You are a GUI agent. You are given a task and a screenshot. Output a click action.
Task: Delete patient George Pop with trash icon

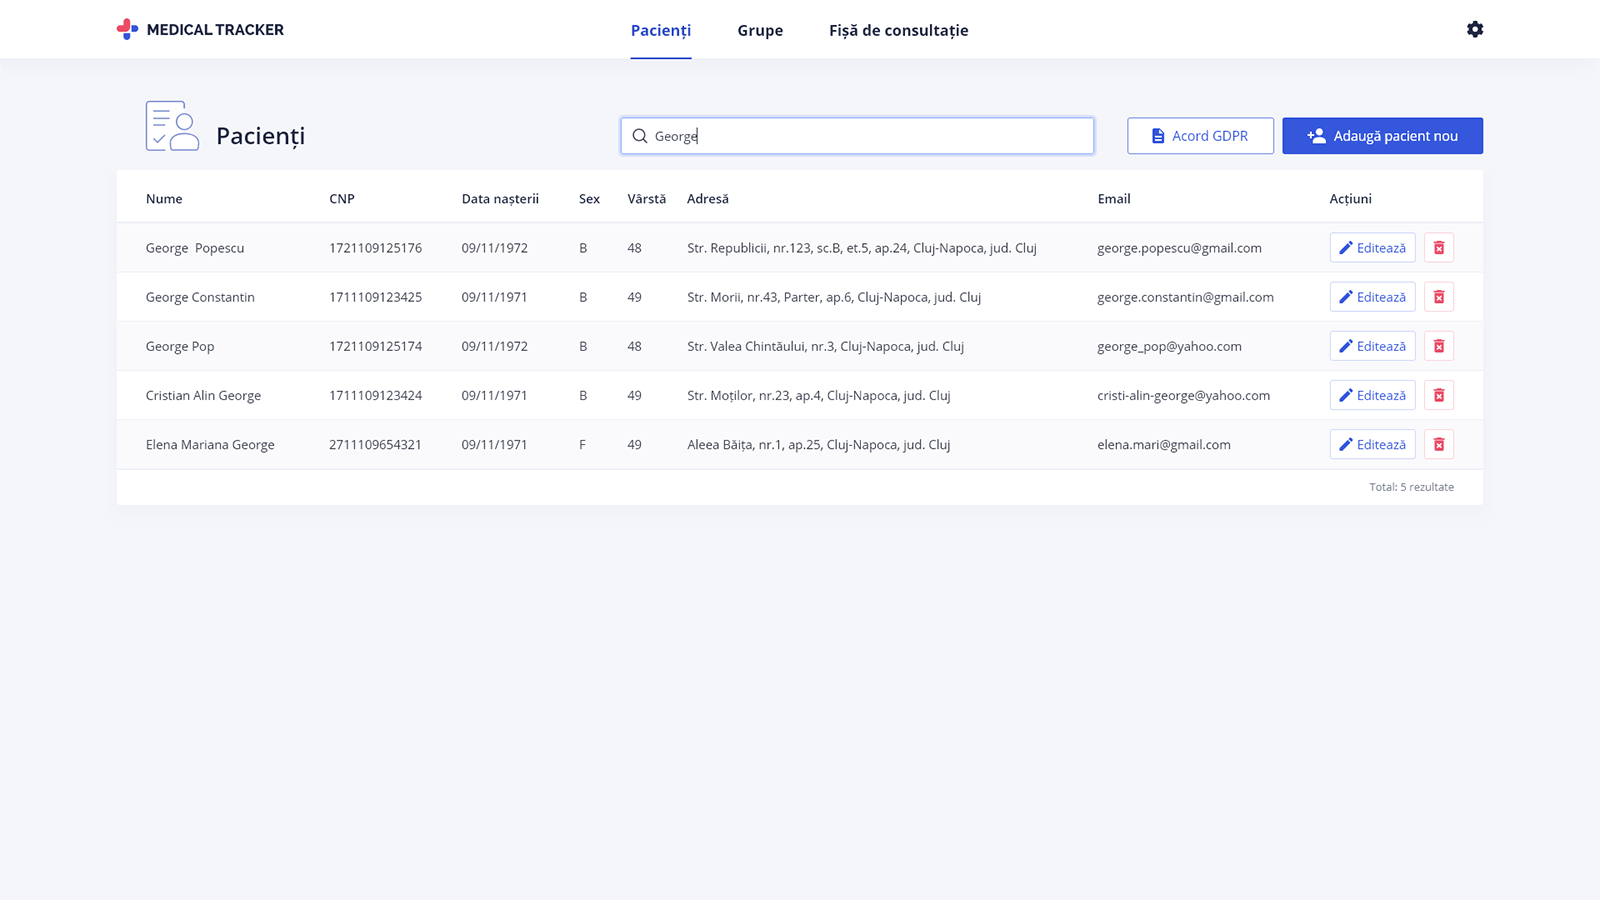[x=1439, y=346]
